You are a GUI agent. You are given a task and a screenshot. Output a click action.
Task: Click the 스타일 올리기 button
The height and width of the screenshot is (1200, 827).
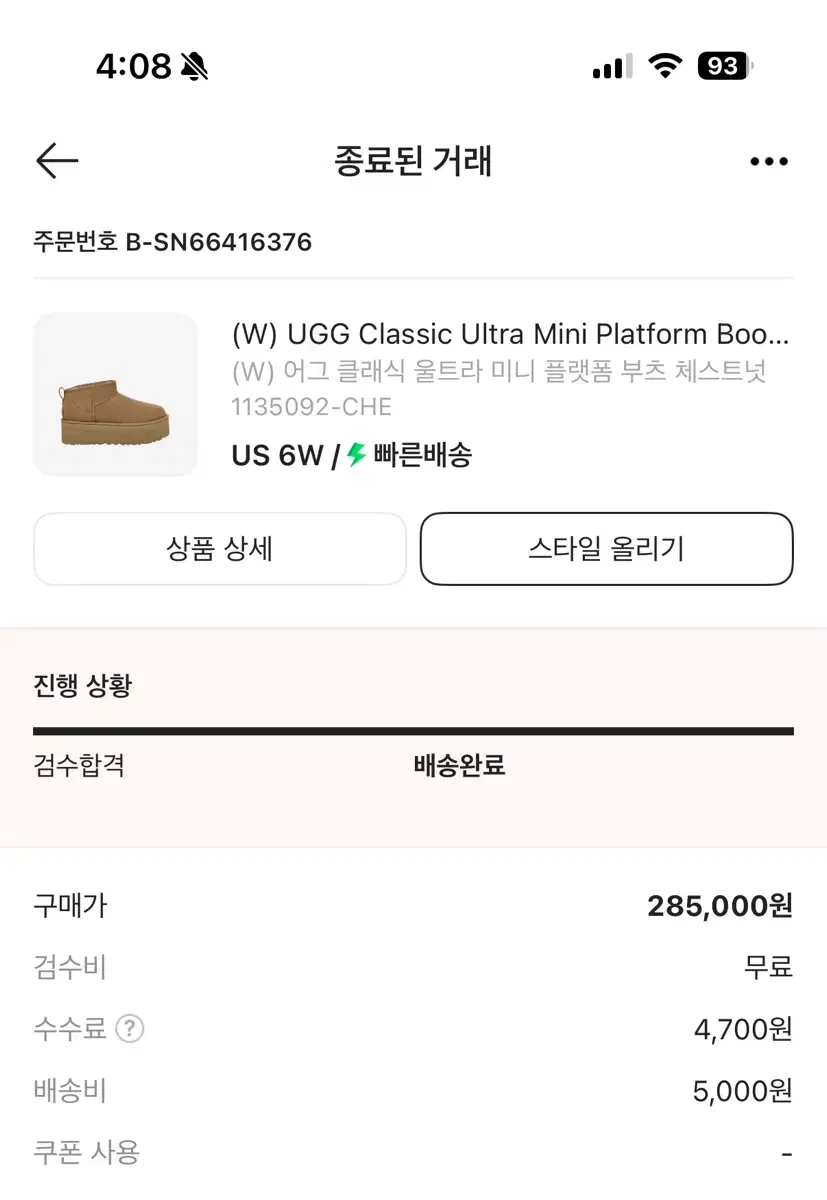pyautogui.click(x=606, y=549)
